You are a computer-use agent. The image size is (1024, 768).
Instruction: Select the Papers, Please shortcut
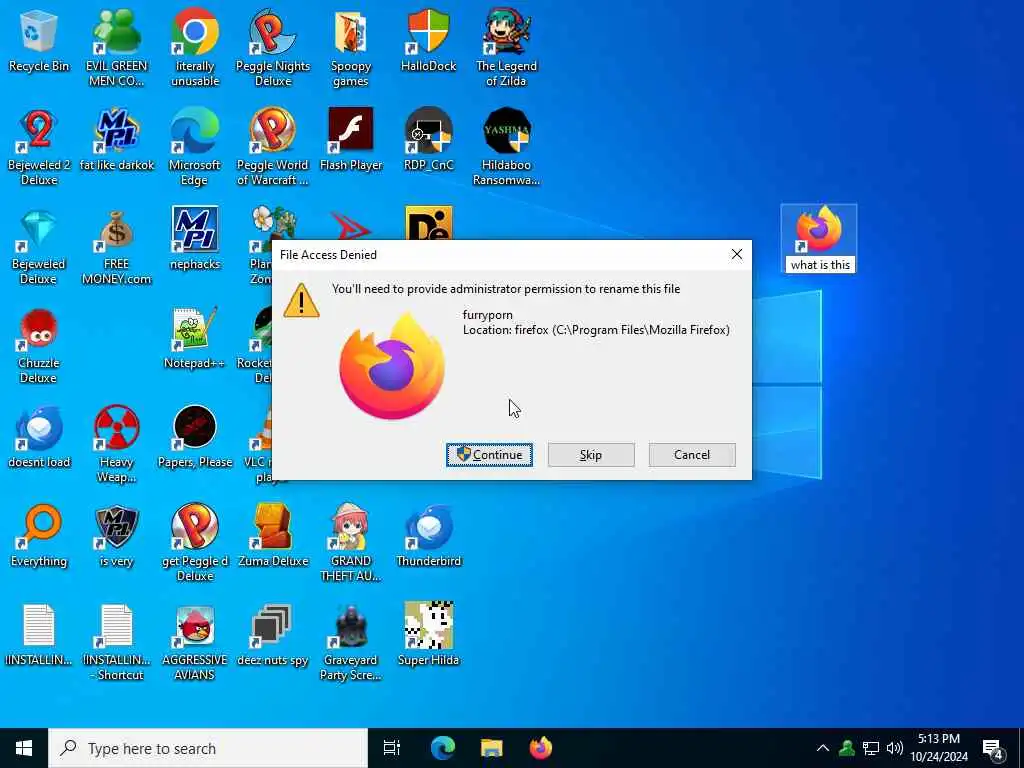pyautogui.click(x=195, y=438)
